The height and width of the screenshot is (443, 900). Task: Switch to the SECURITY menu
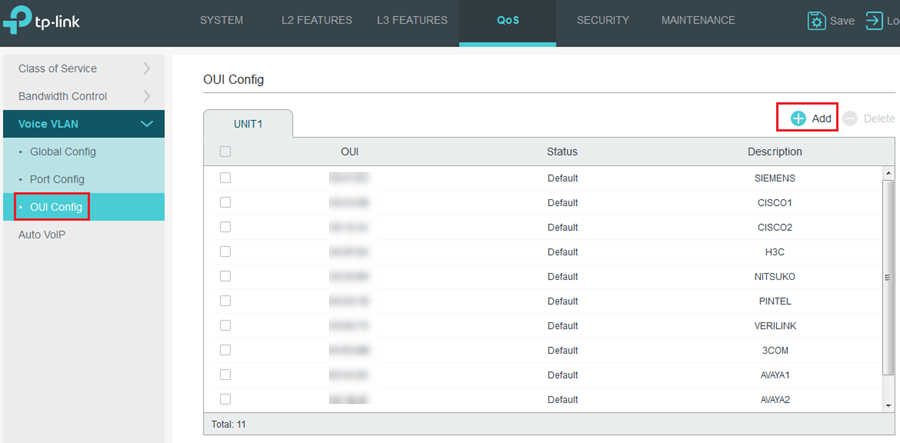click(603, 21)
